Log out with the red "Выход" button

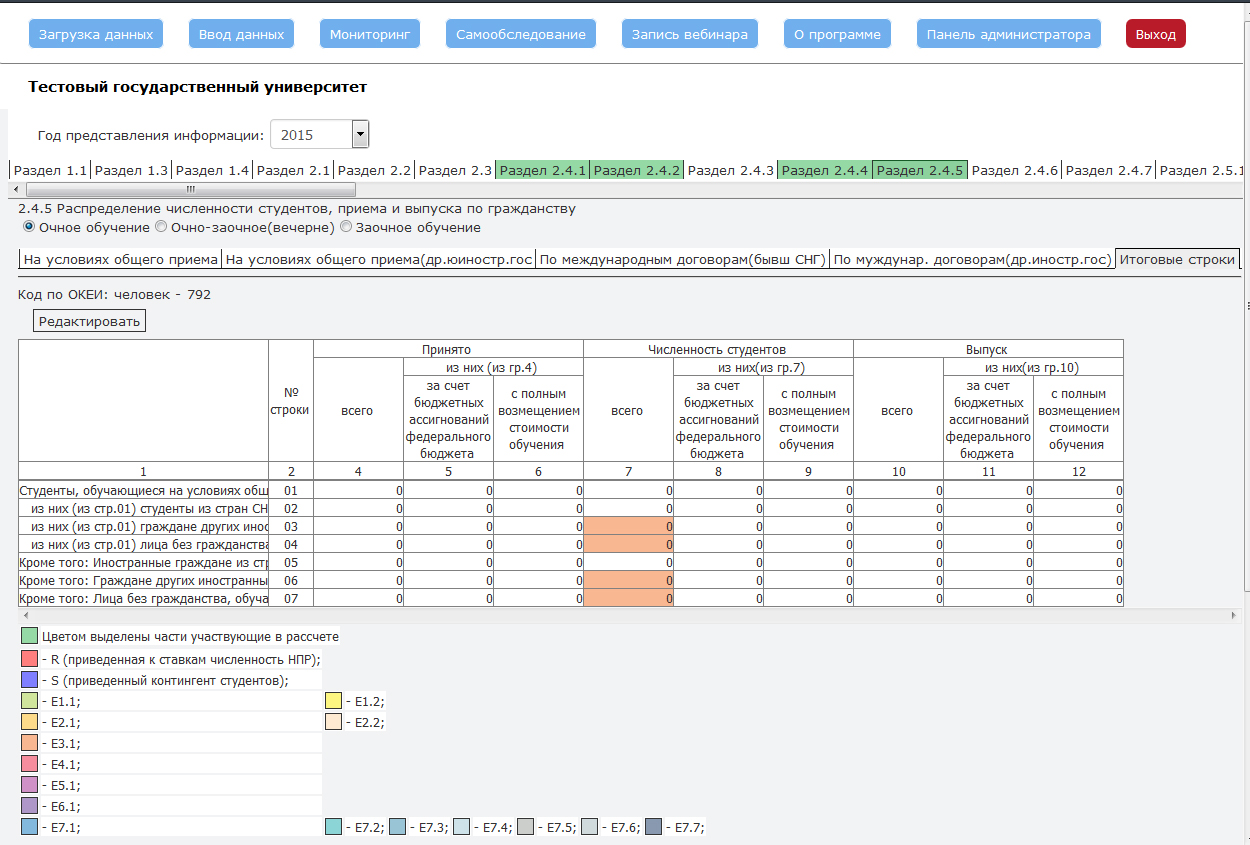tap(1156, 34)
